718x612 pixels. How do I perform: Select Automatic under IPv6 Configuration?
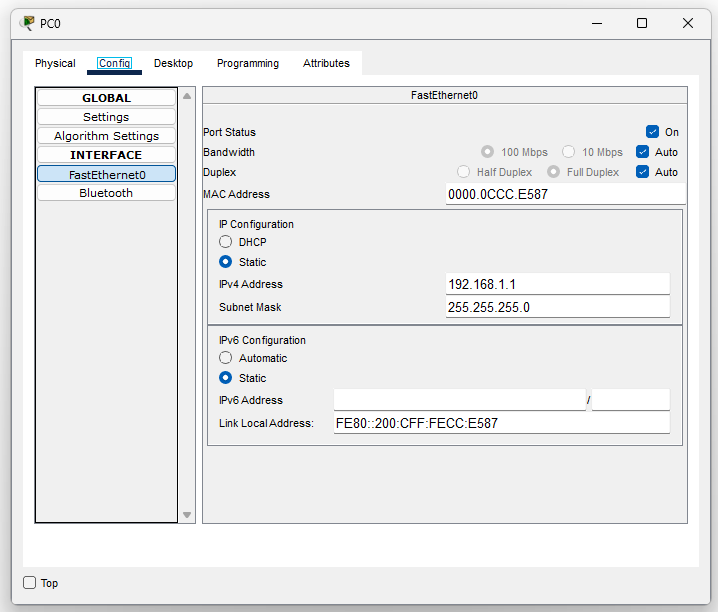[226, 358]
